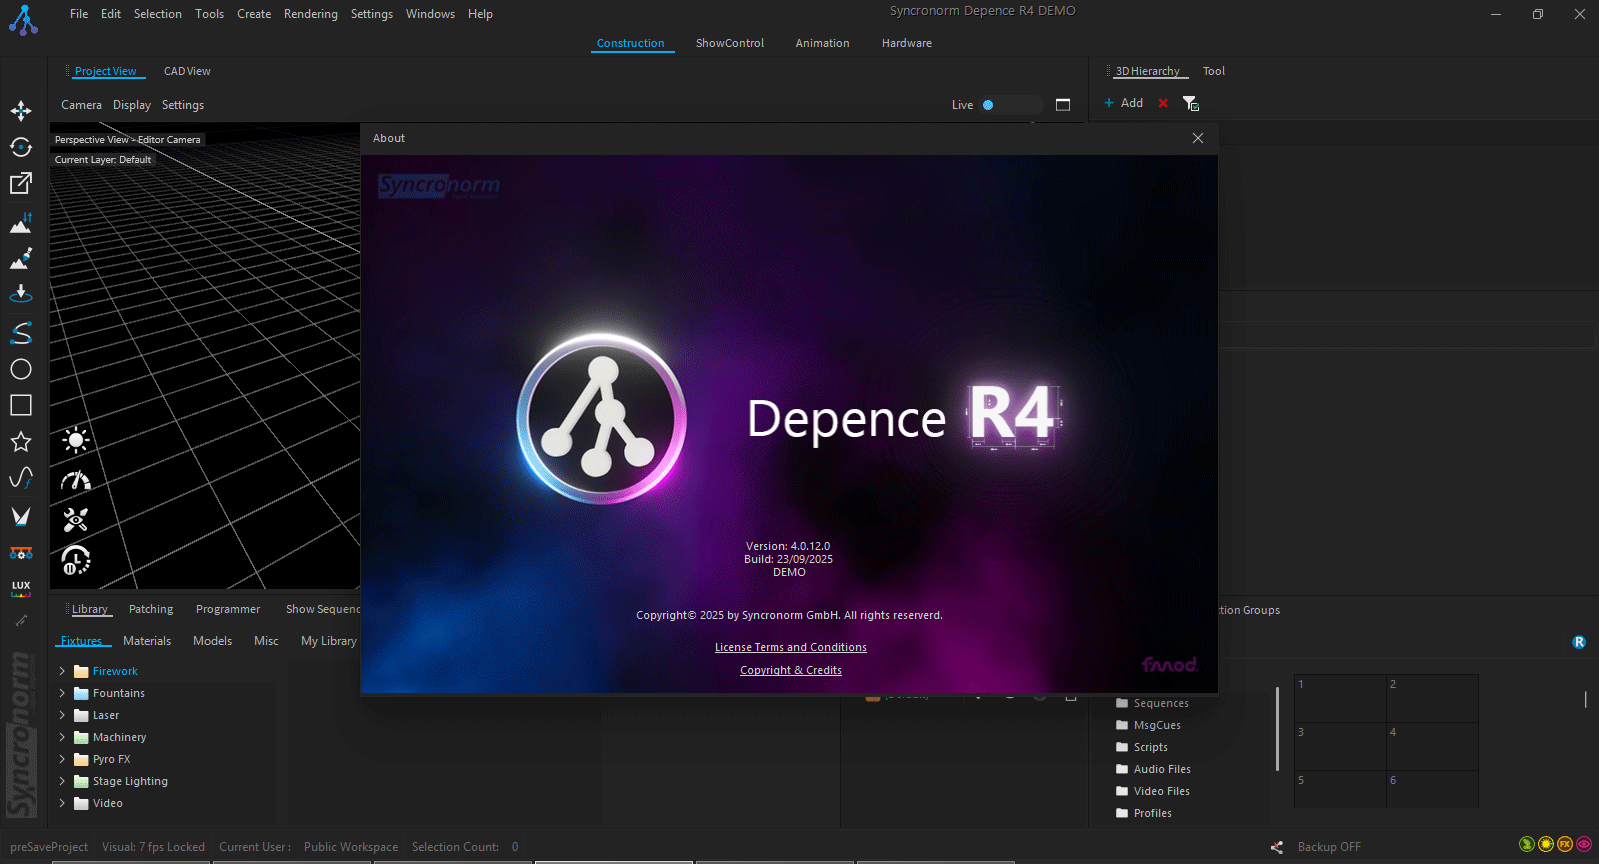Image resolution: width=1599 pixels, height=864 pixels.
Task: Open the LUX measurement tool
Action: (21, 588)
